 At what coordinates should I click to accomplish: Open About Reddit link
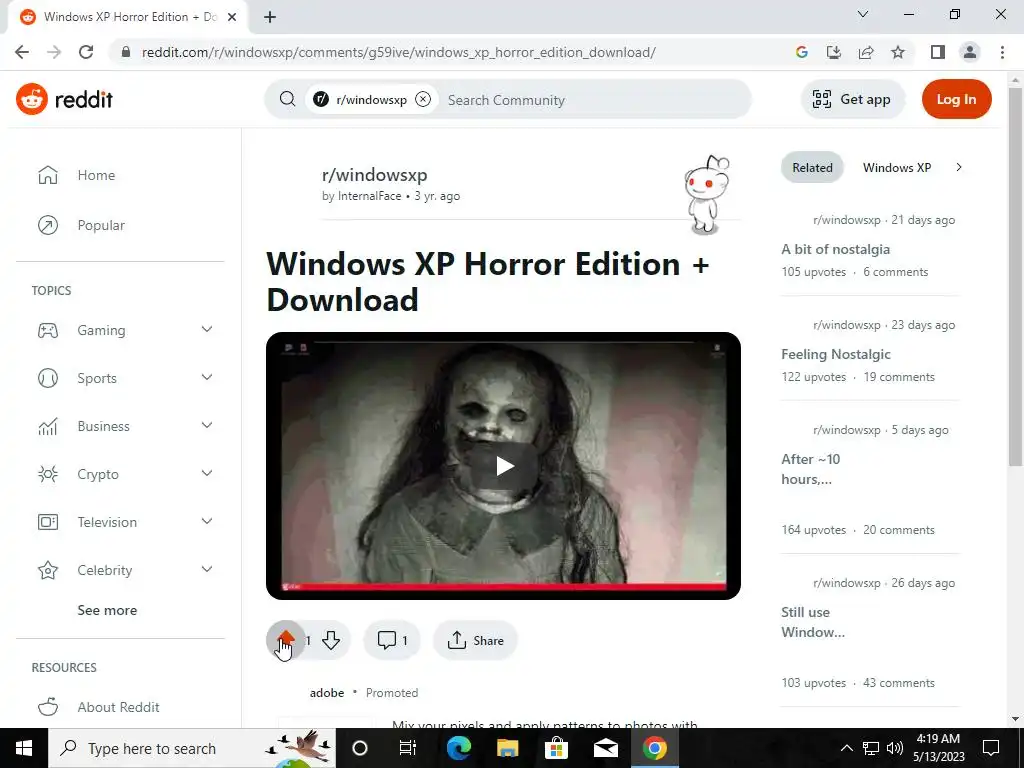pos(118,707)
